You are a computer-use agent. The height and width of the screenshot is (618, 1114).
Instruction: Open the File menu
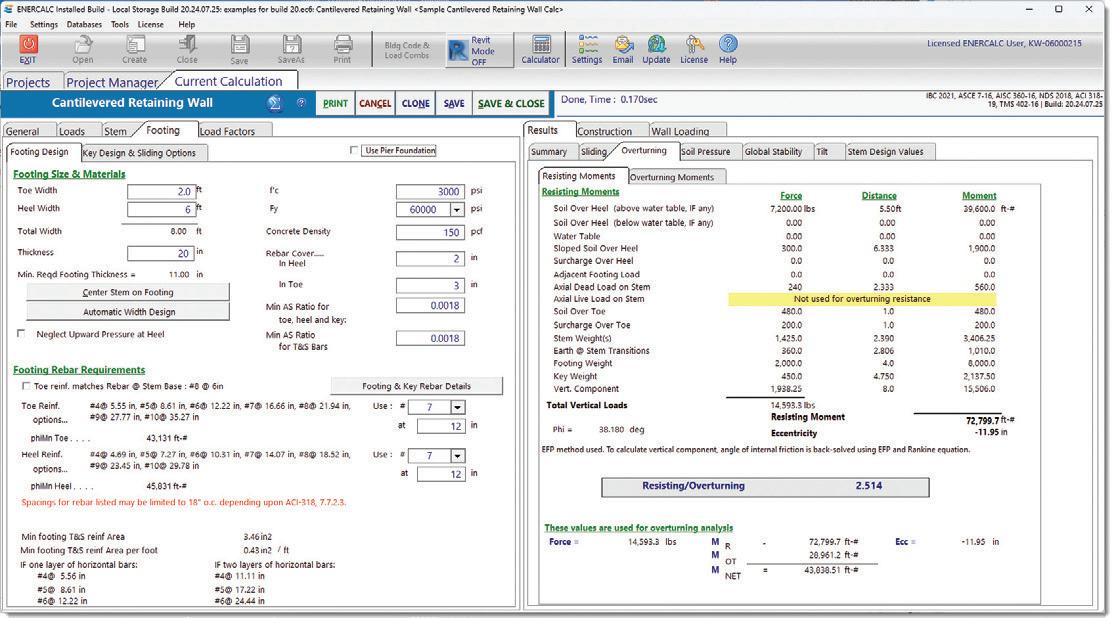tap(11, 24)
